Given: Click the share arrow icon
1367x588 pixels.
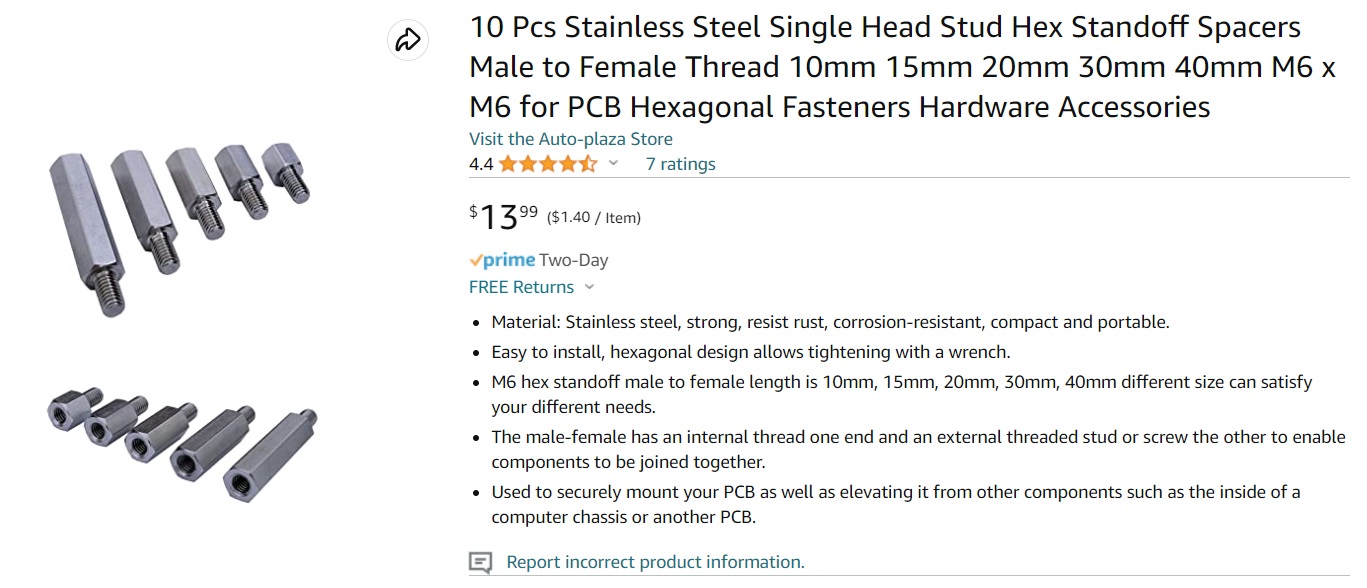Looking at the screenshot, I should pyautogui.click(x=407, y=40).
